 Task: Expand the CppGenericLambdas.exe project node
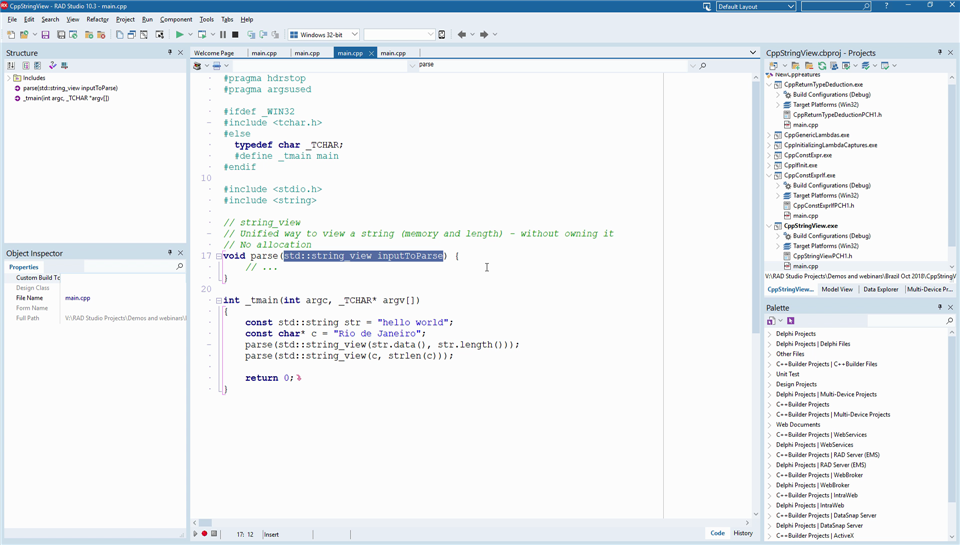(770, 135)
